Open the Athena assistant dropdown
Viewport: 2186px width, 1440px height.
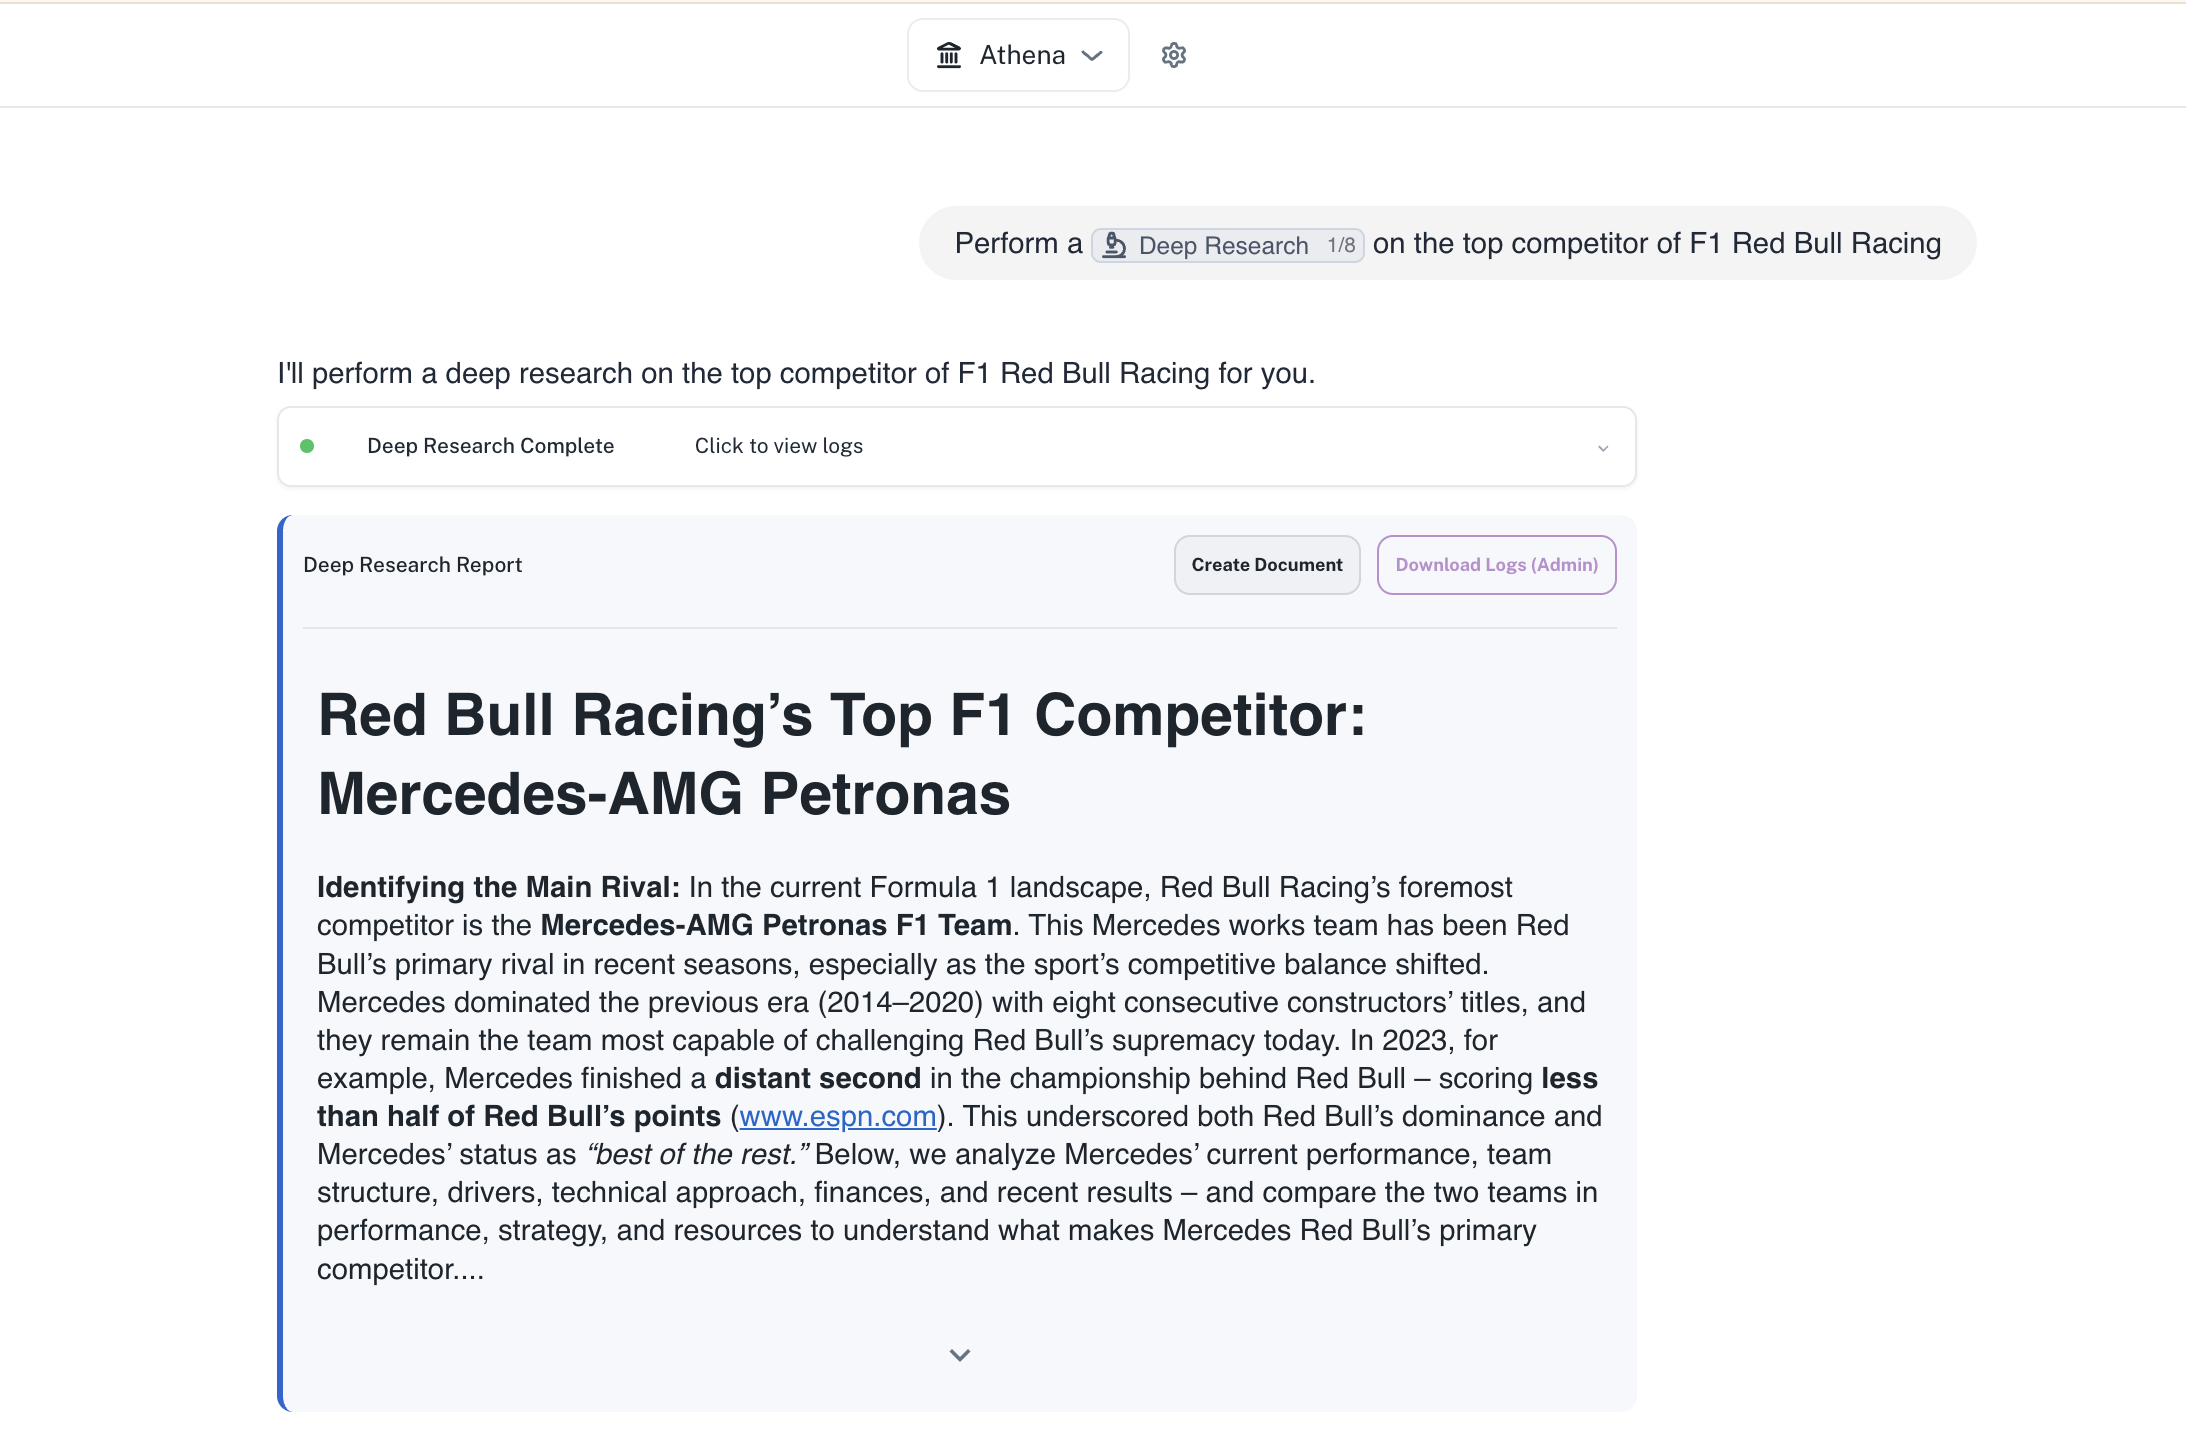coord(1018,55)
